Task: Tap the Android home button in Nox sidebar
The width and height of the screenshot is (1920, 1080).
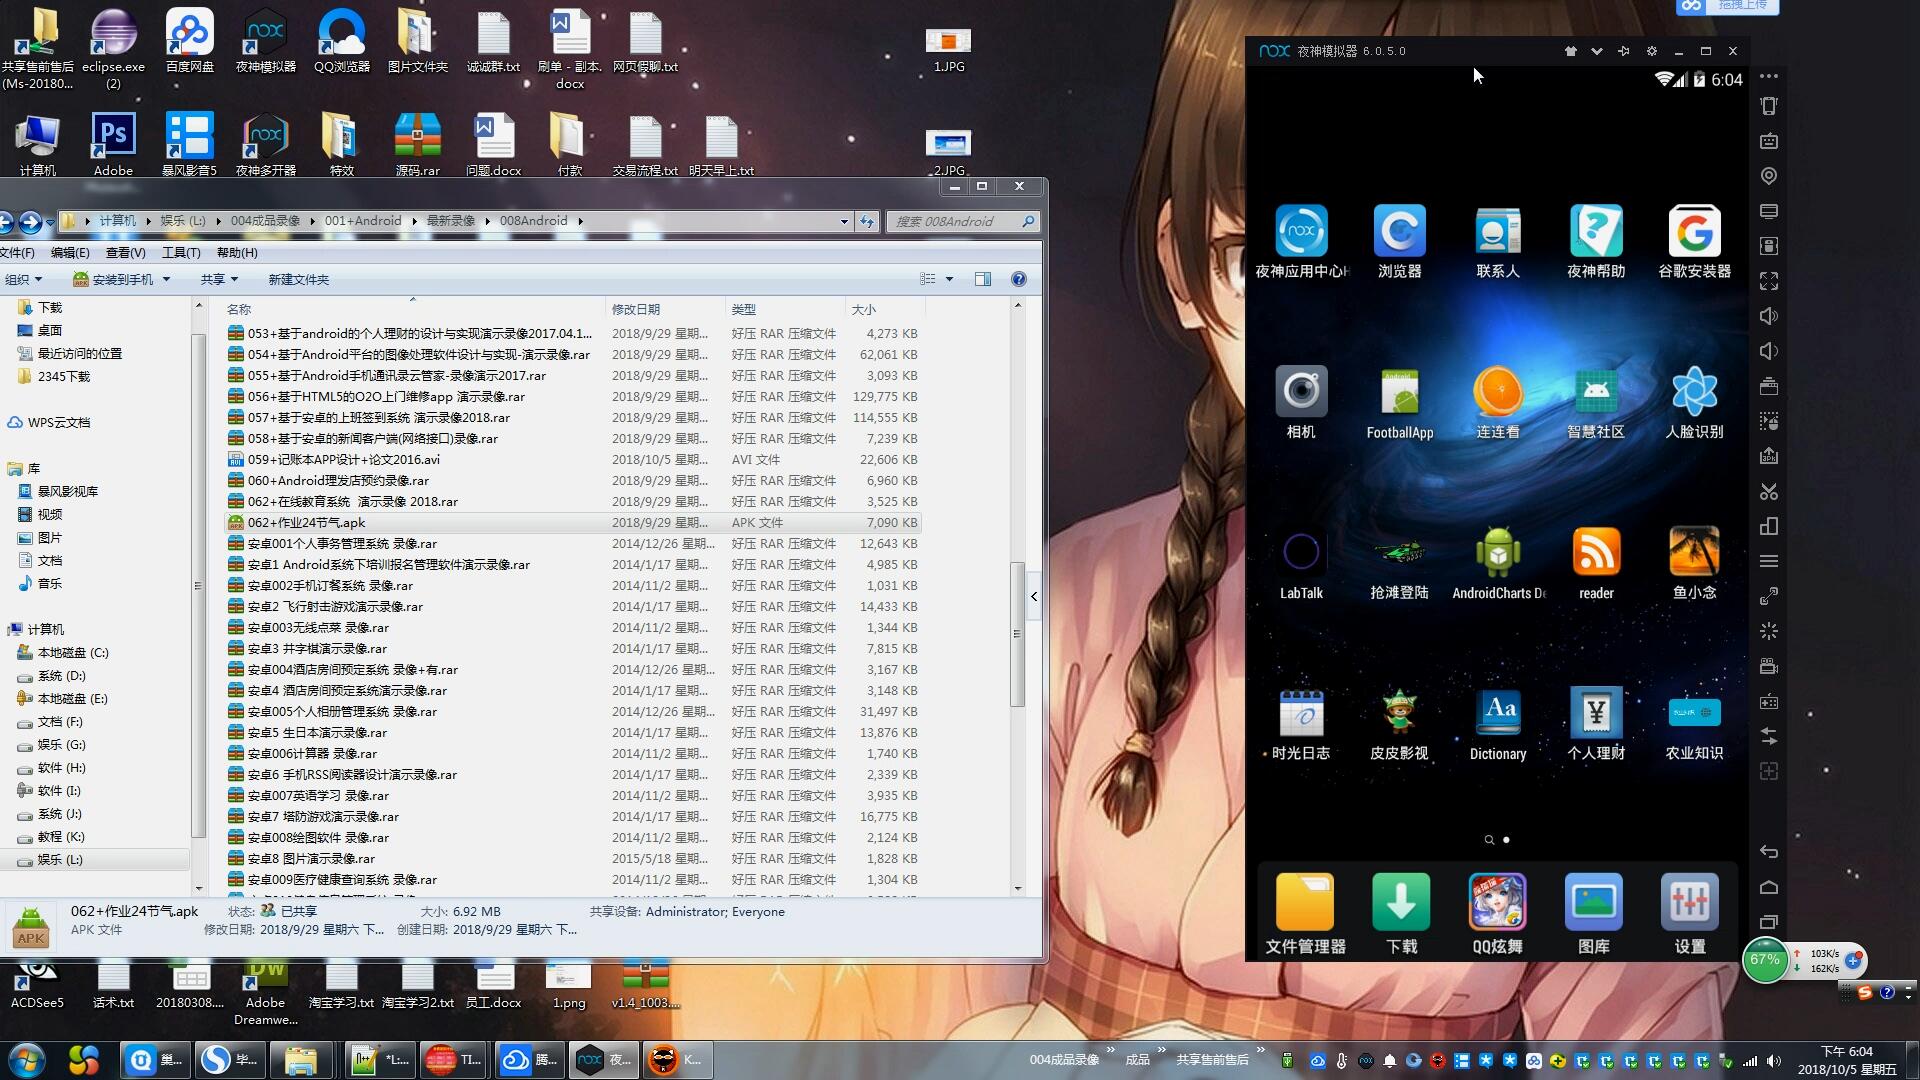Action: click(1769, 887)
